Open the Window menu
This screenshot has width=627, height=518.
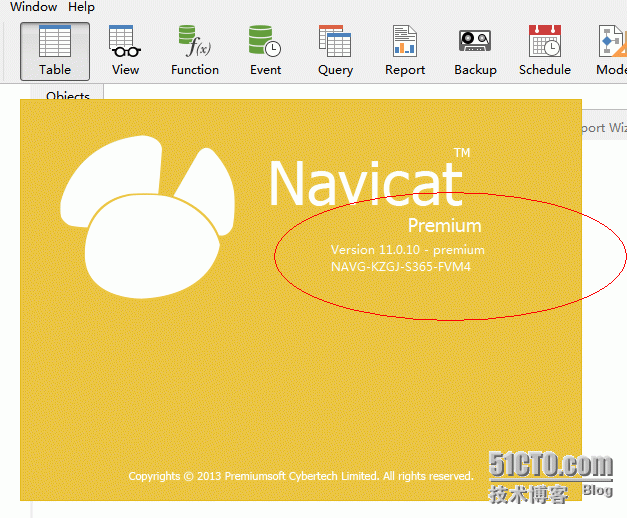coord(34,7)
